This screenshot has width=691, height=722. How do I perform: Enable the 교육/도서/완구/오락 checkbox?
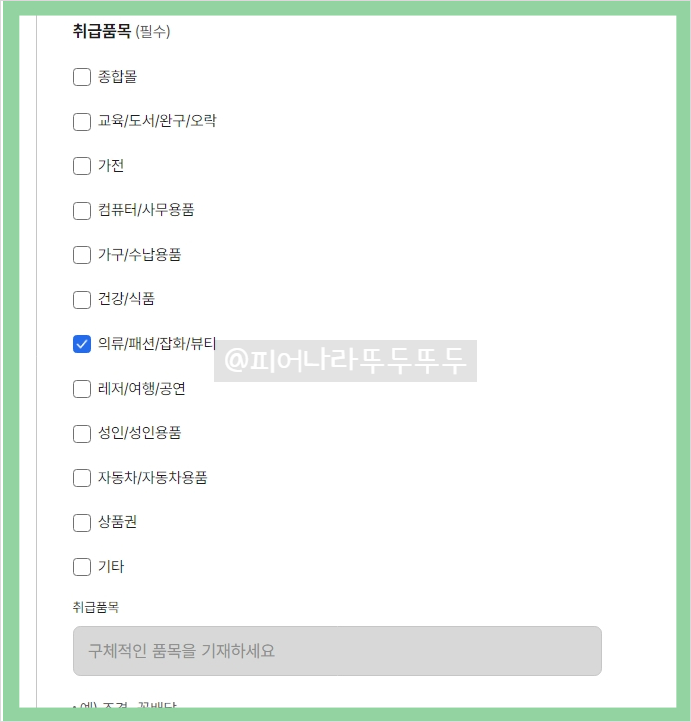point(82,122)
